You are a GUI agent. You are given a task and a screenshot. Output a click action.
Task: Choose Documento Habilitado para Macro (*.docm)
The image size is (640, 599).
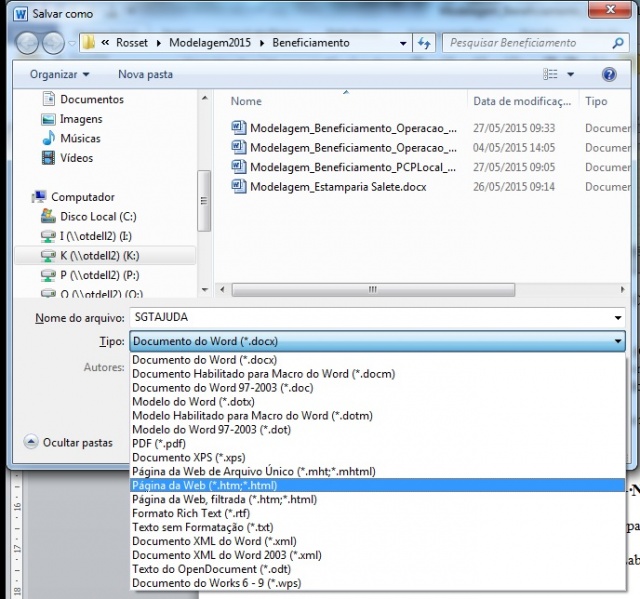(378, 374)
